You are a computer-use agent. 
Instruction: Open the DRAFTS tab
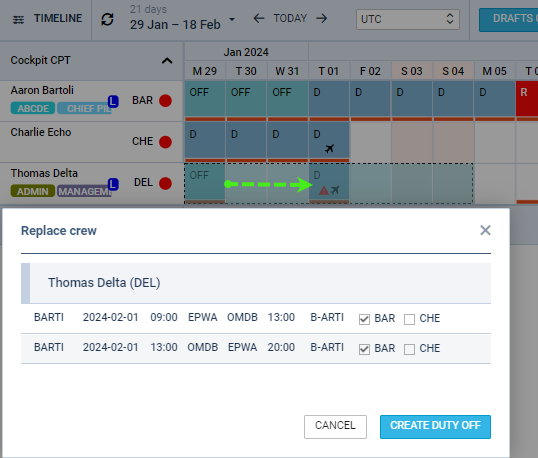point(508,20)
